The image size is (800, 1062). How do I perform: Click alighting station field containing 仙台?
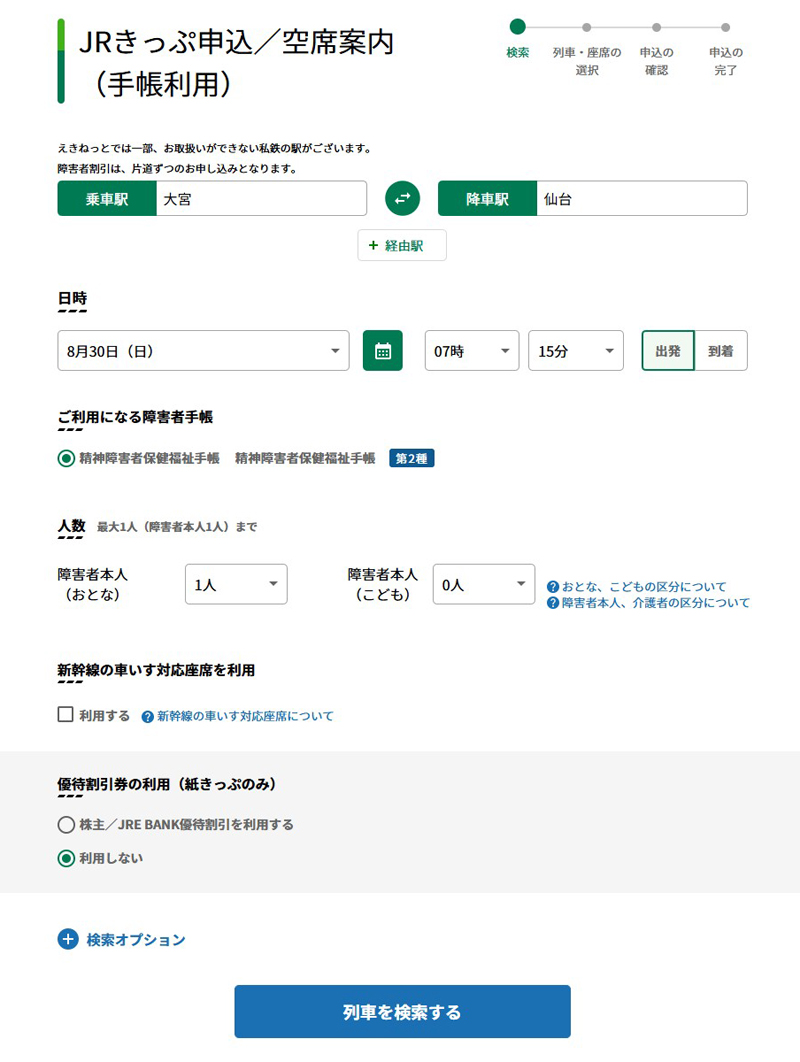pos(642,198)
